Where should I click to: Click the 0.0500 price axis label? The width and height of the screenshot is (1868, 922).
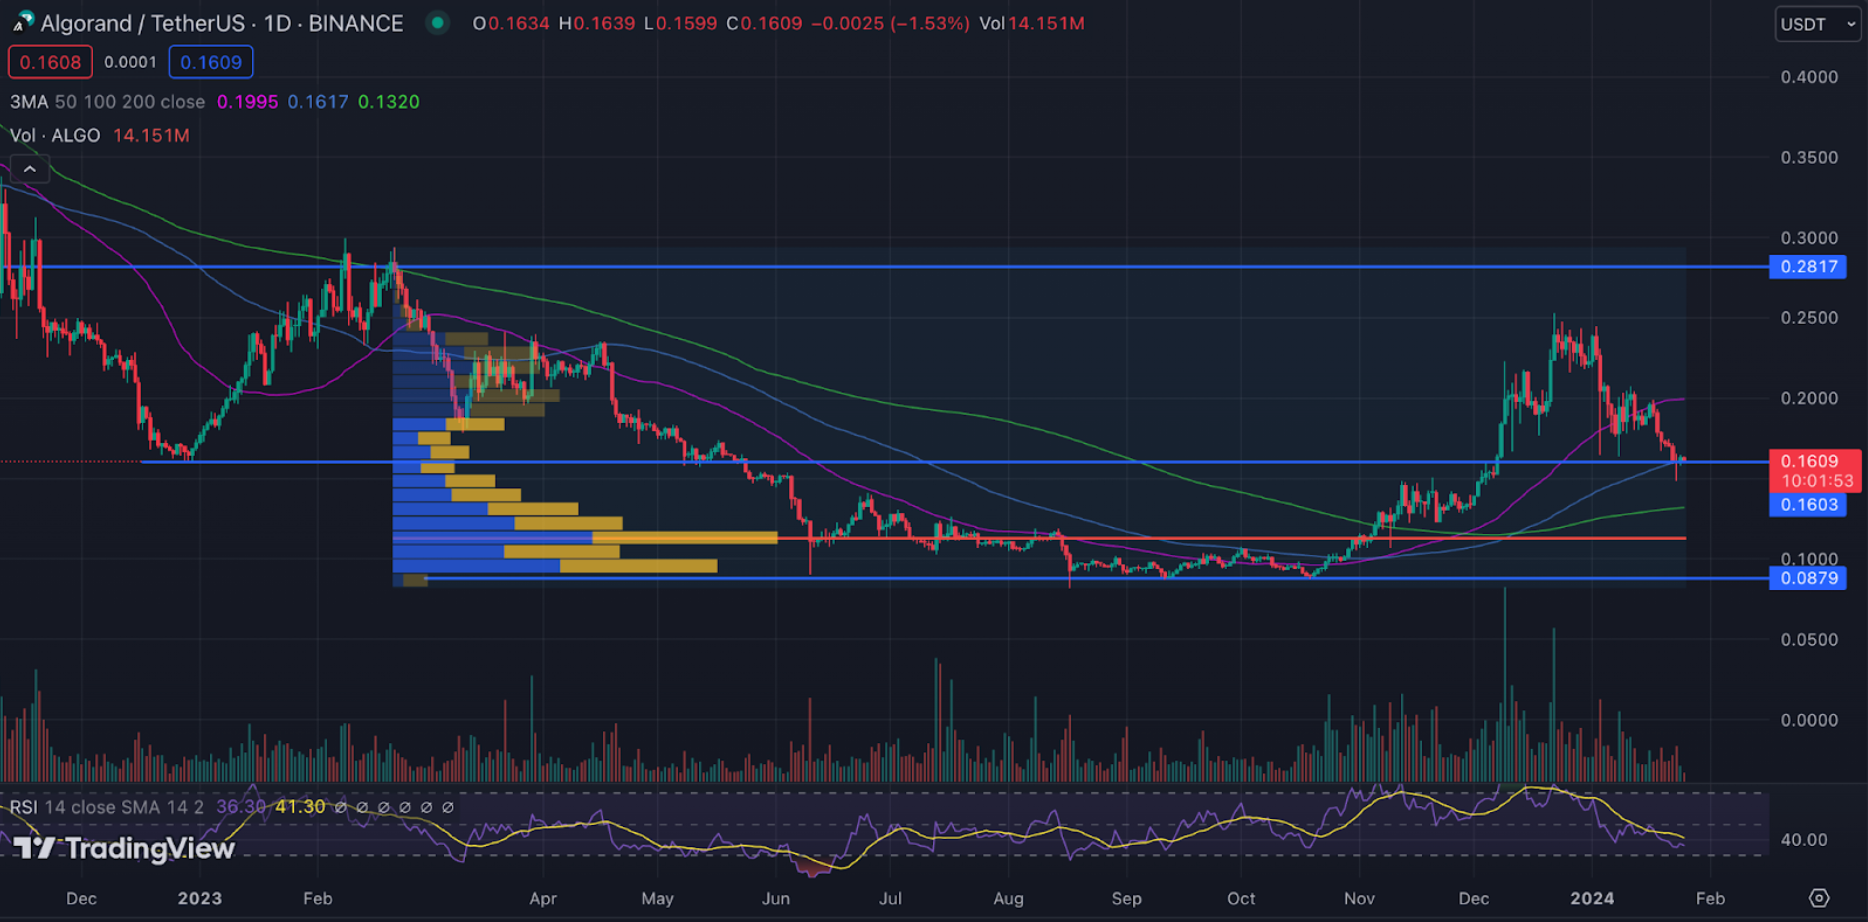[1809, 639]
